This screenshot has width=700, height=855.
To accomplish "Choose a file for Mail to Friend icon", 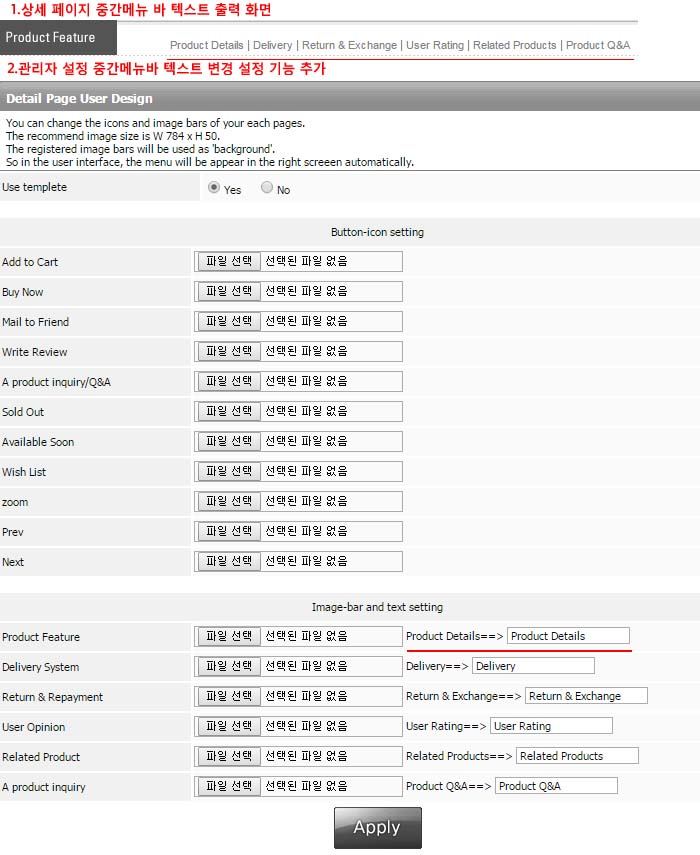I will tap(229, 322).
